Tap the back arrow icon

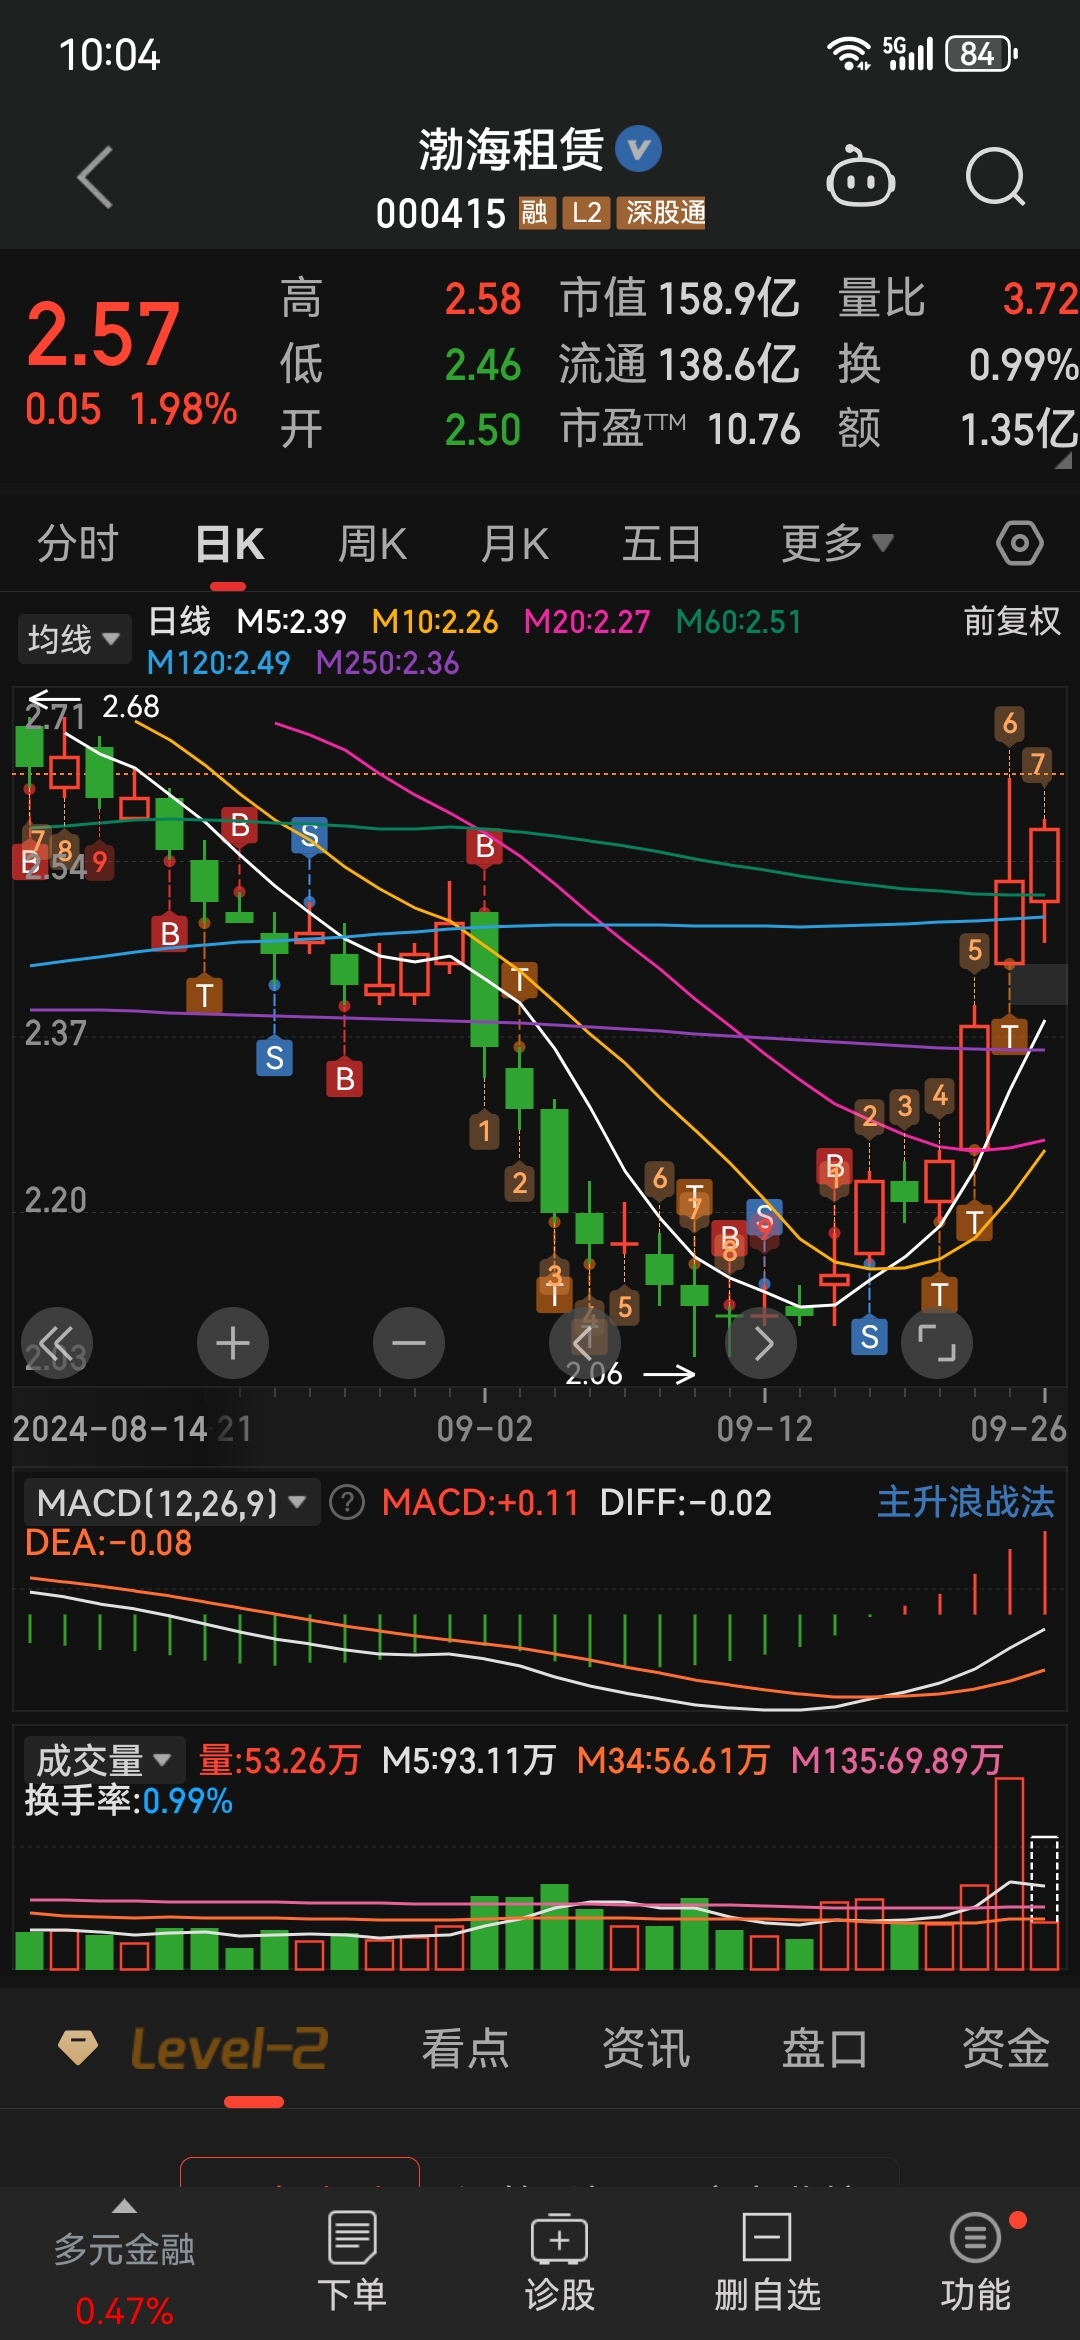(95, 178)
